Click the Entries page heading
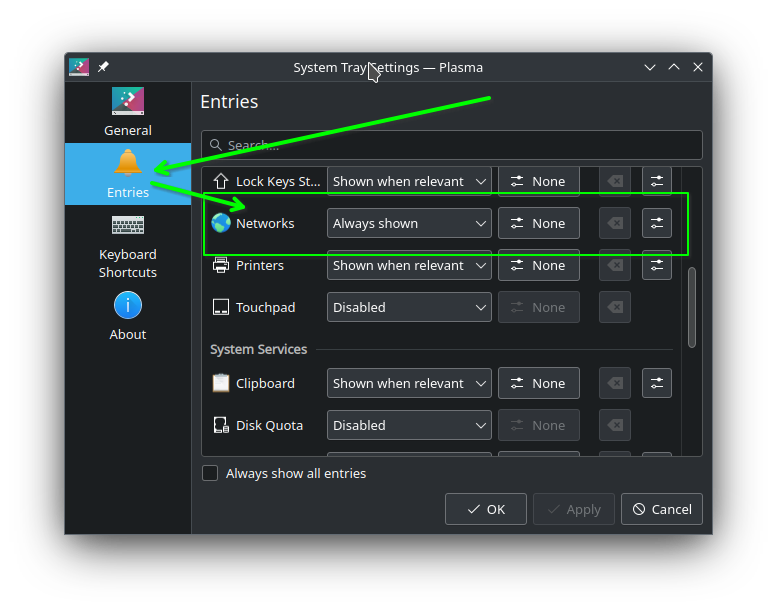 coord(229,102)
